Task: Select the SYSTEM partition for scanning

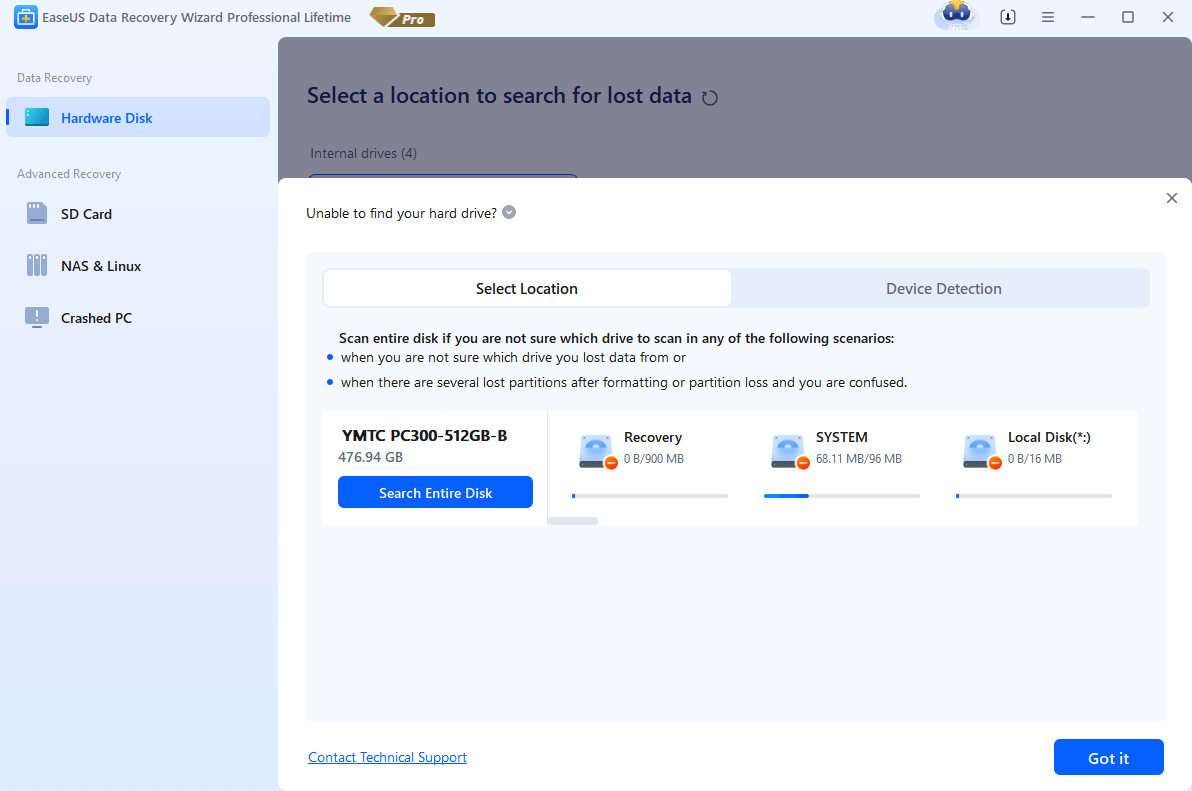Action: pos(840,450)
